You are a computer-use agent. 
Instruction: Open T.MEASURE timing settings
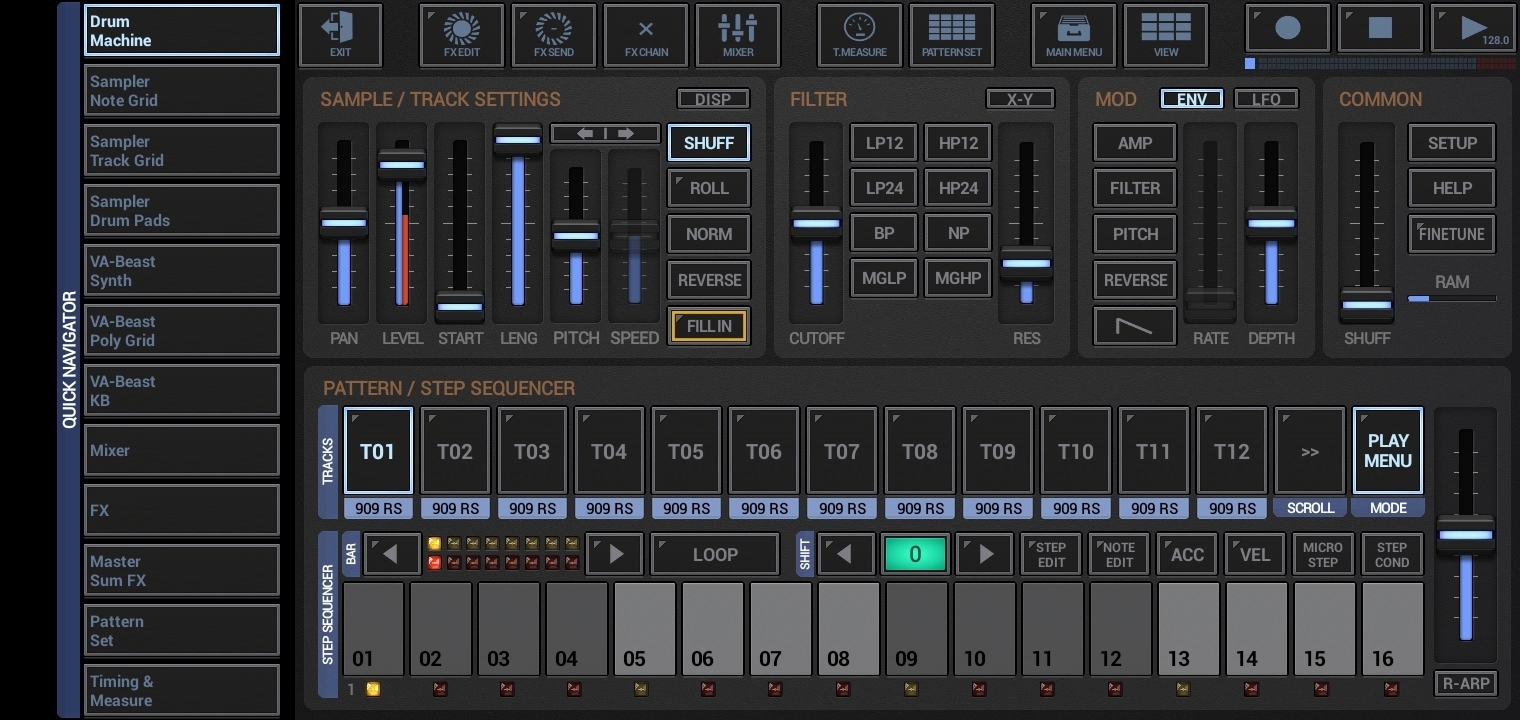860,35
